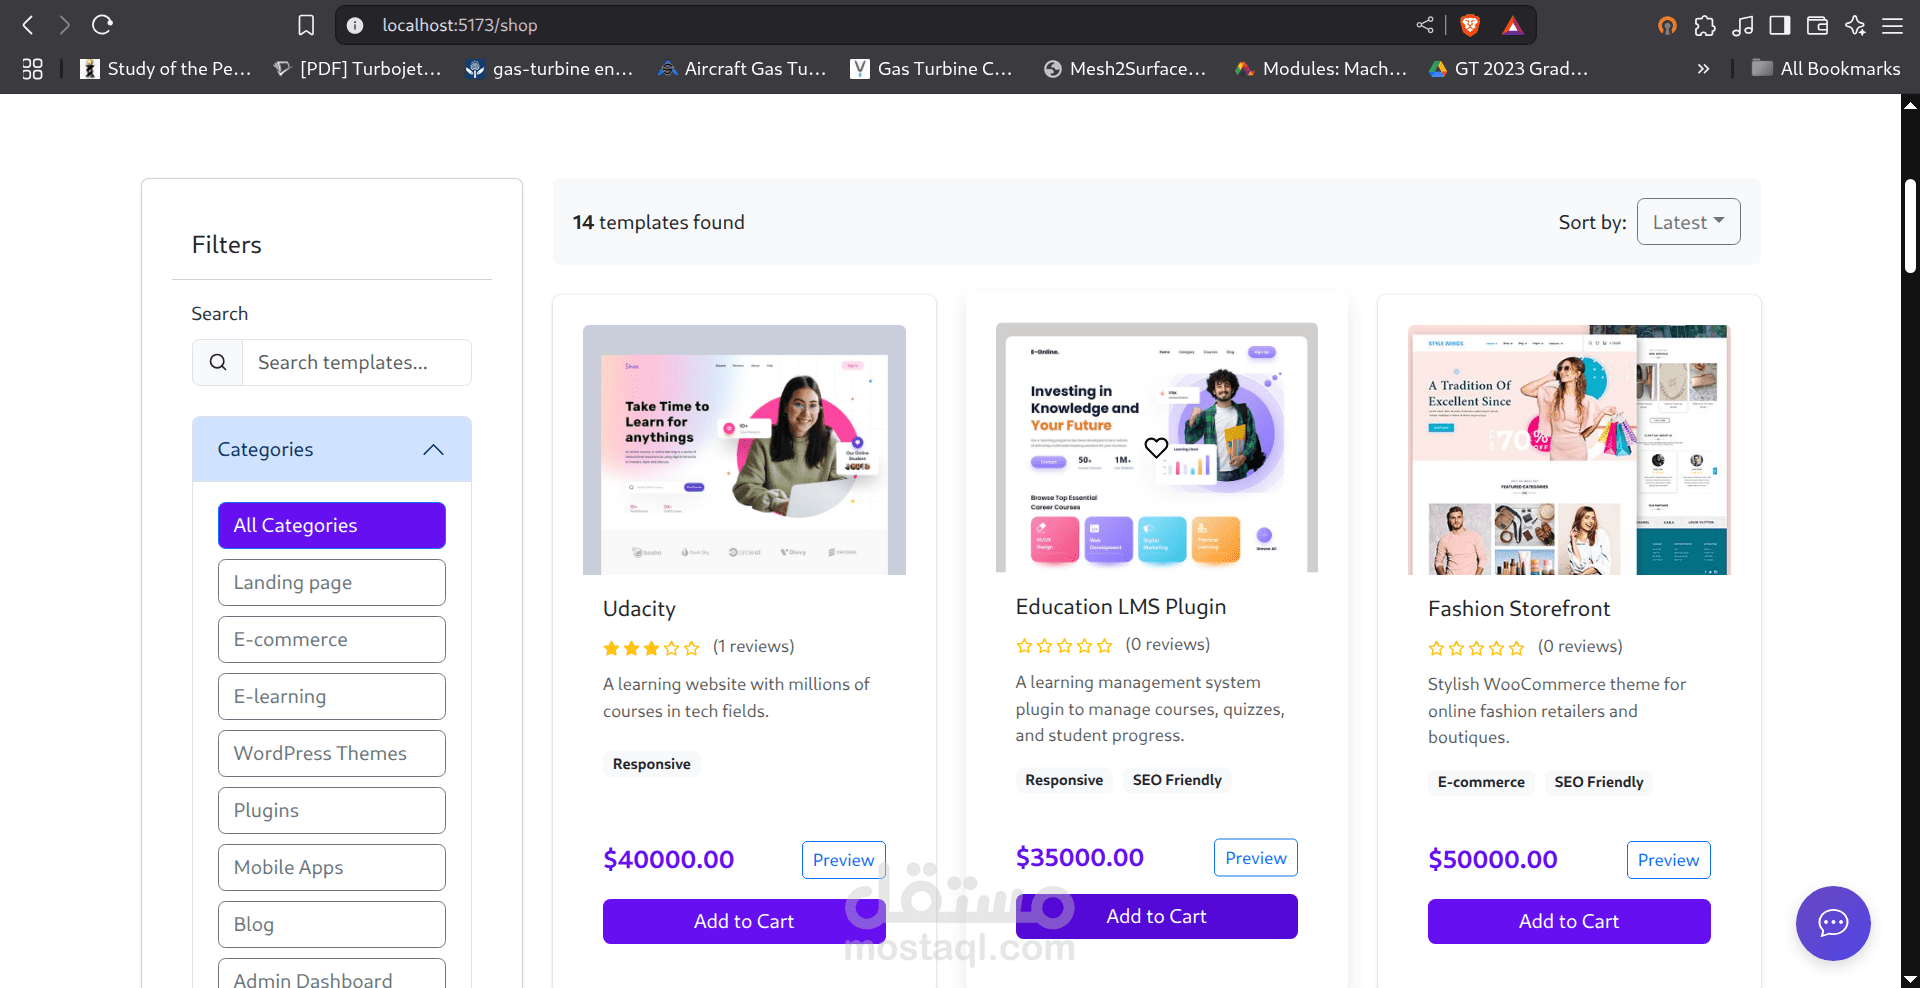Viewport: 1920px width, 988px height.
Task: Open the Sort by Latest dropdown
Action: (1688, 222)
